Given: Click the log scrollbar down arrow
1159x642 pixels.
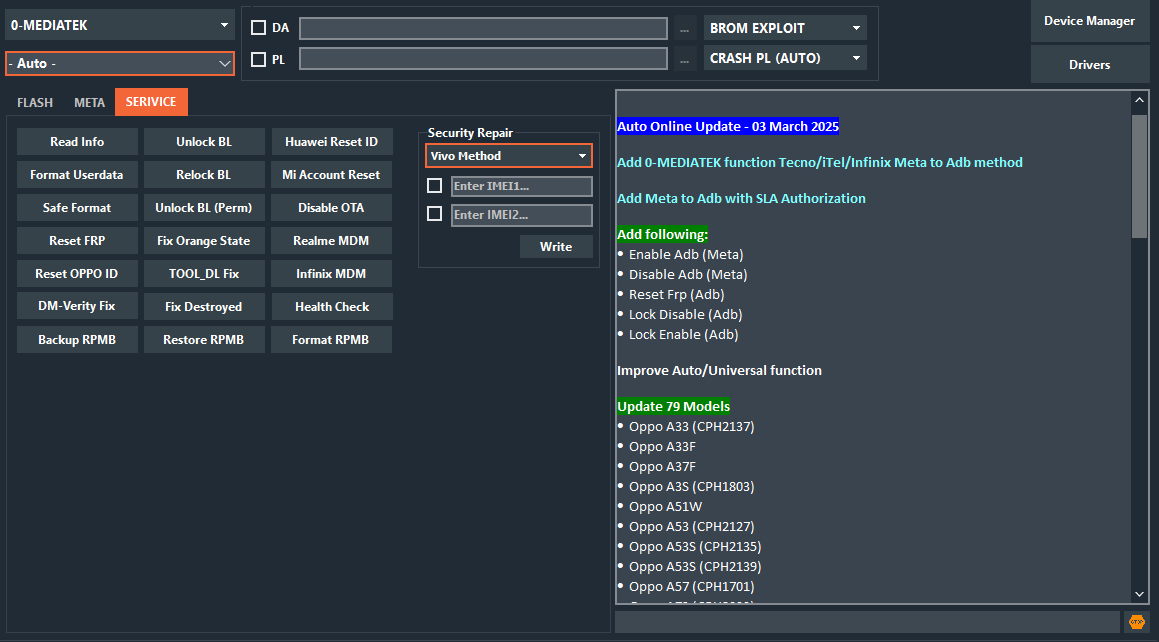Looking at the screenshot, I should [x=1139, y=594].
